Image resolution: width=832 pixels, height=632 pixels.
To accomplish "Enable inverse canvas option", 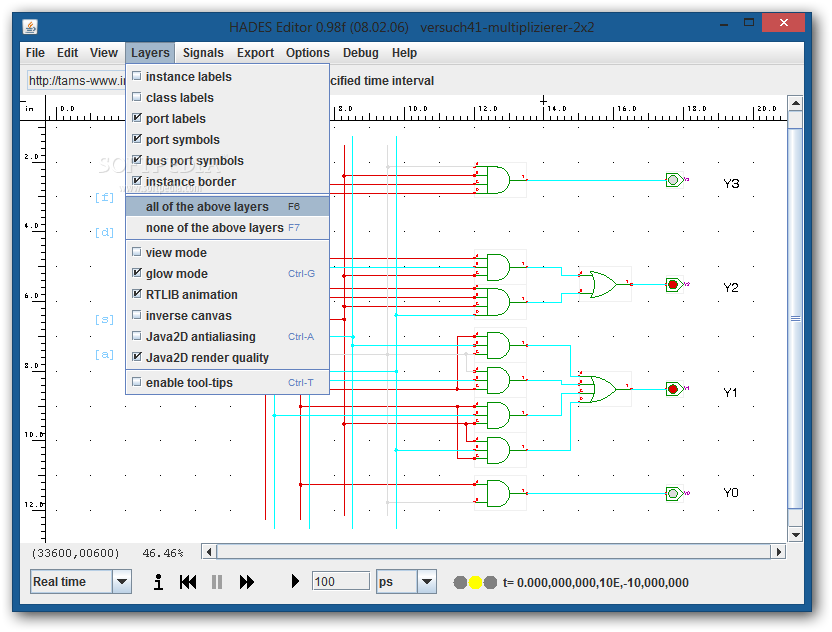I will pos(227,316).
